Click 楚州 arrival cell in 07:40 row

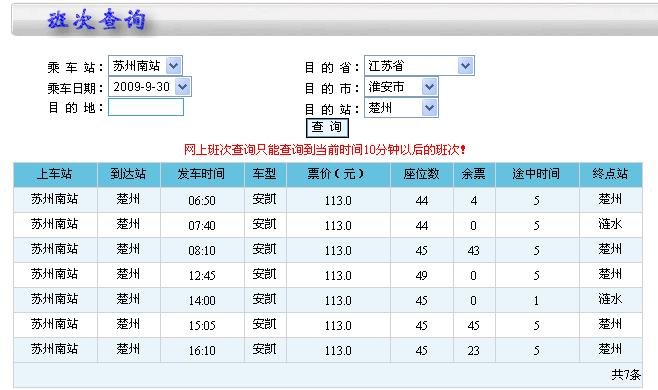pos(128,224)
